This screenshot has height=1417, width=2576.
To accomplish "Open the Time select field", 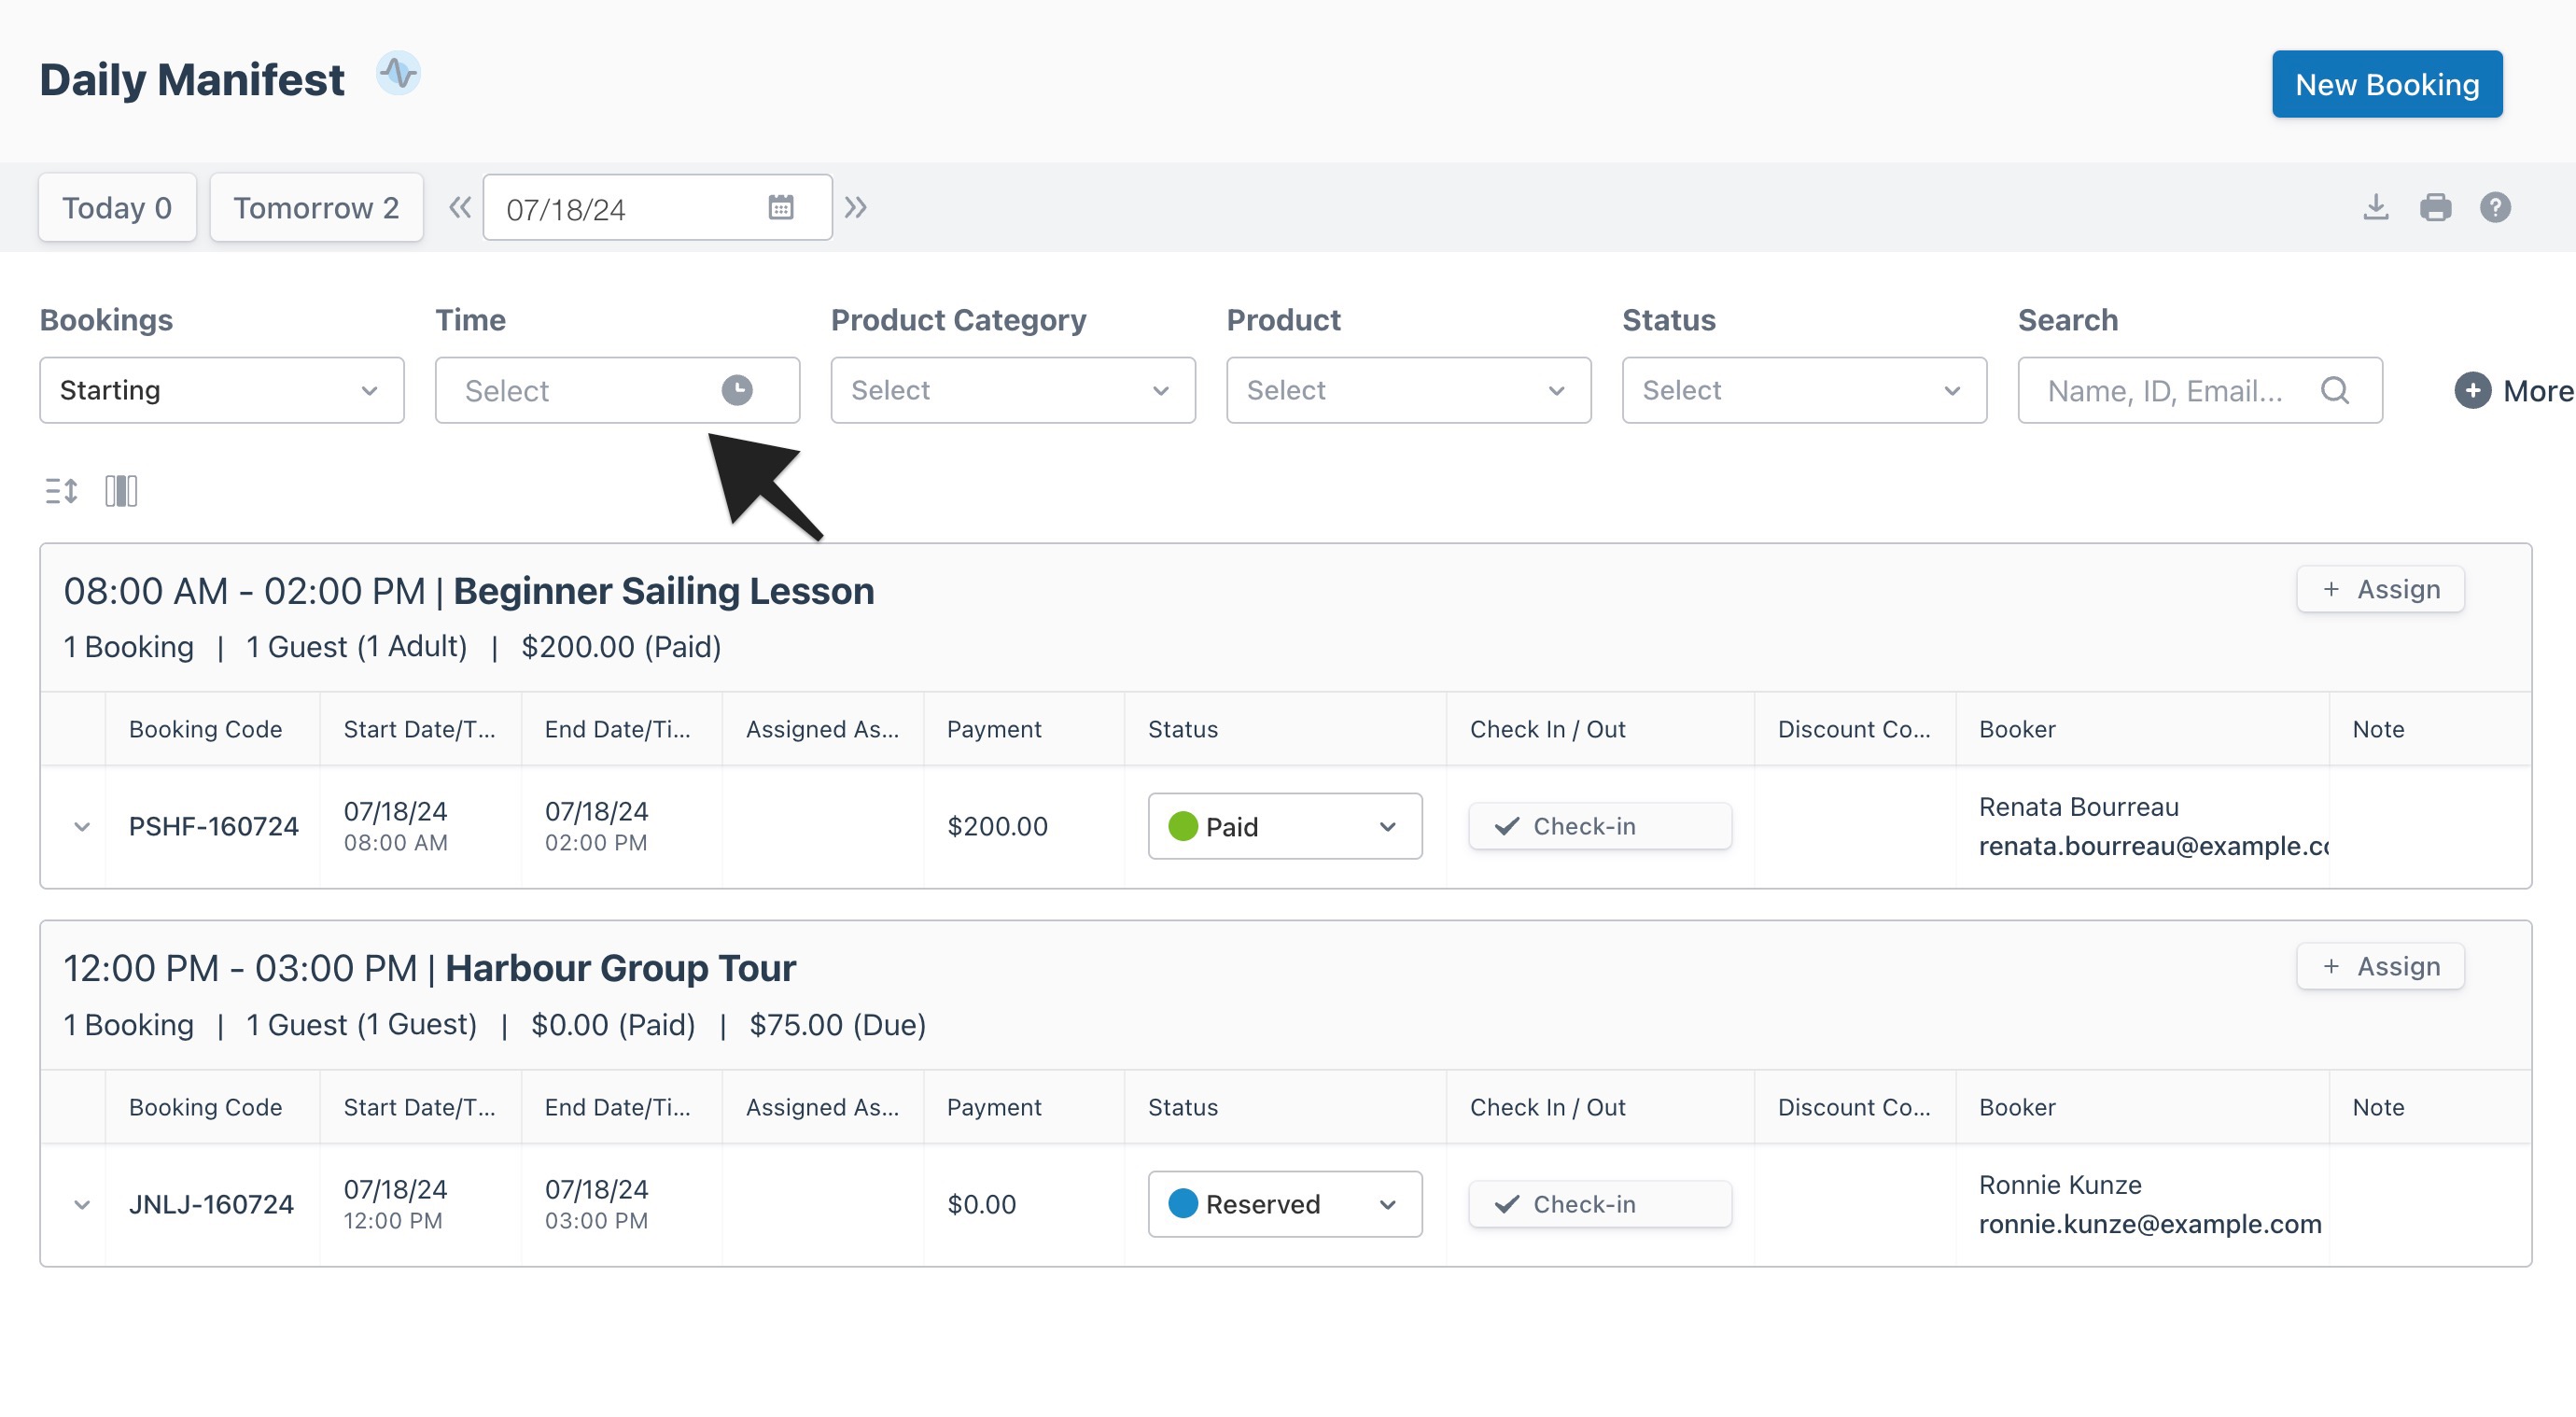I will (x=617, y=390).
